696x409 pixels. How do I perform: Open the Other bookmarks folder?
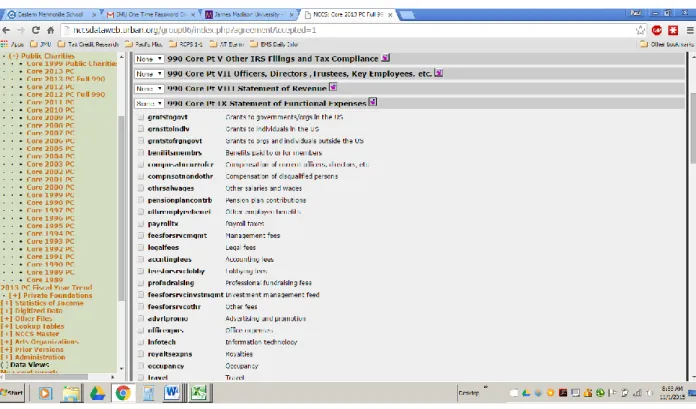pyautogui.click(x=667, y=44)
